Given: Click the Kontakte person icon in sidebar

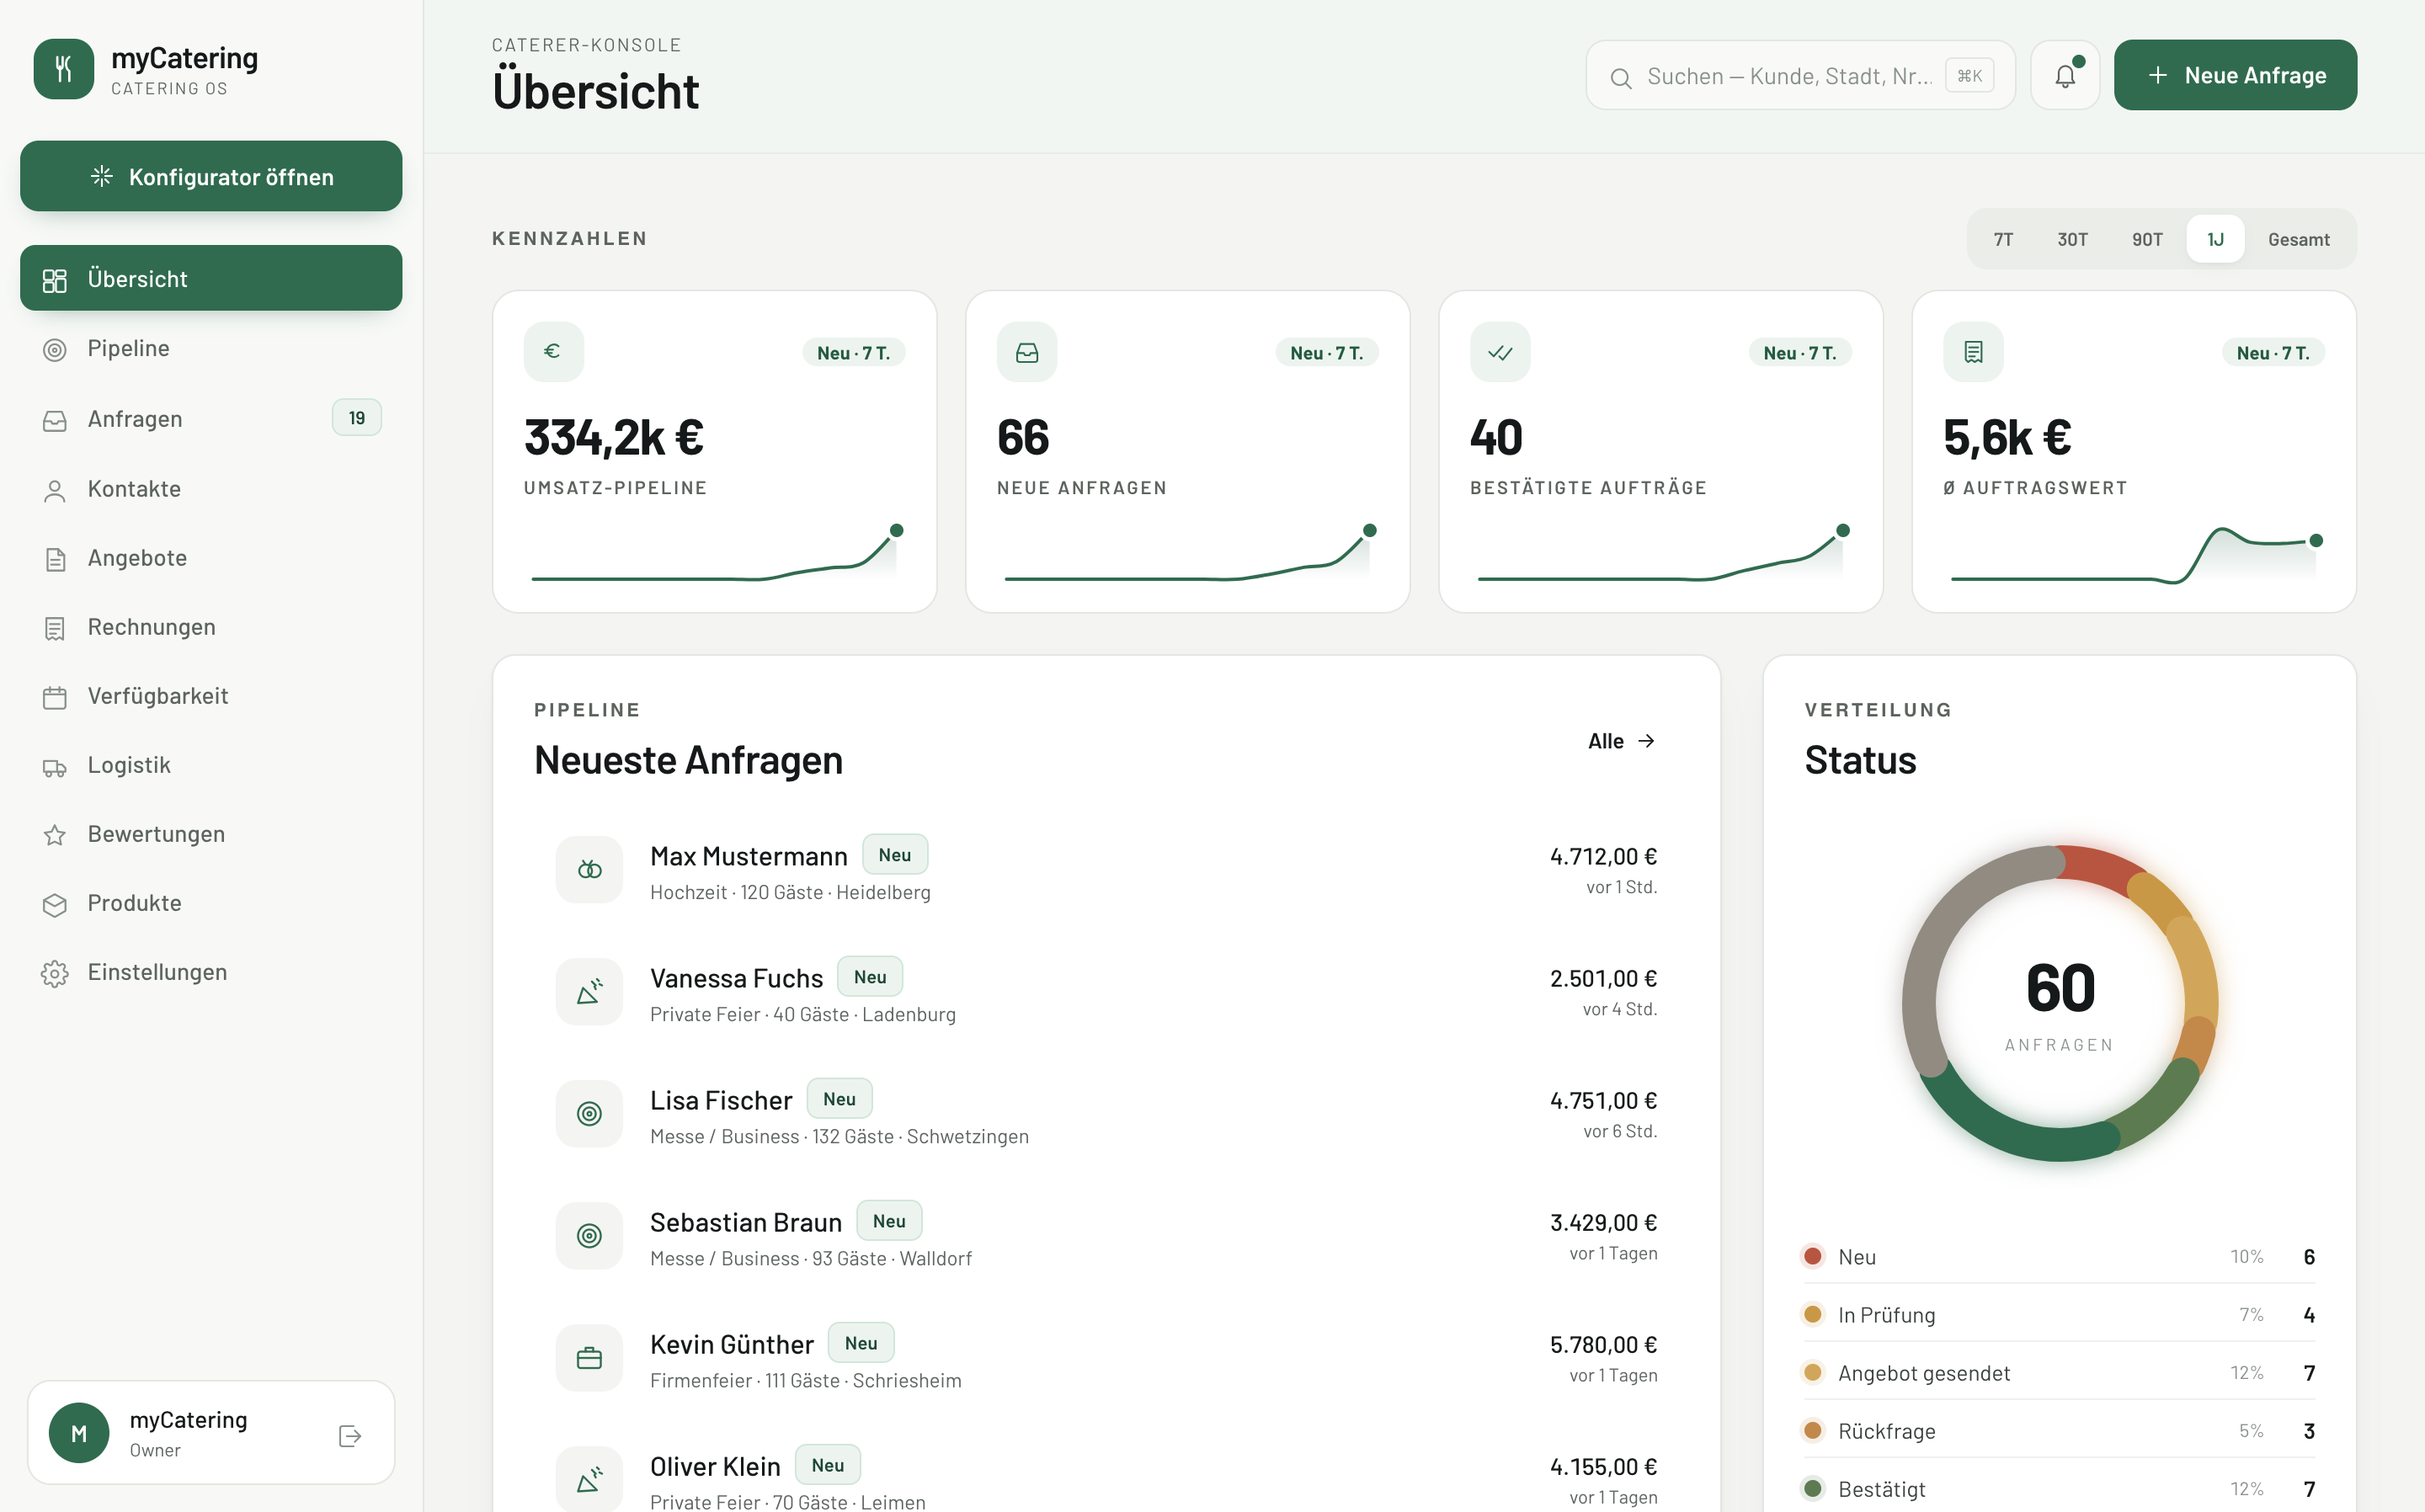Looking at the screenshot, I should (55, 490).
